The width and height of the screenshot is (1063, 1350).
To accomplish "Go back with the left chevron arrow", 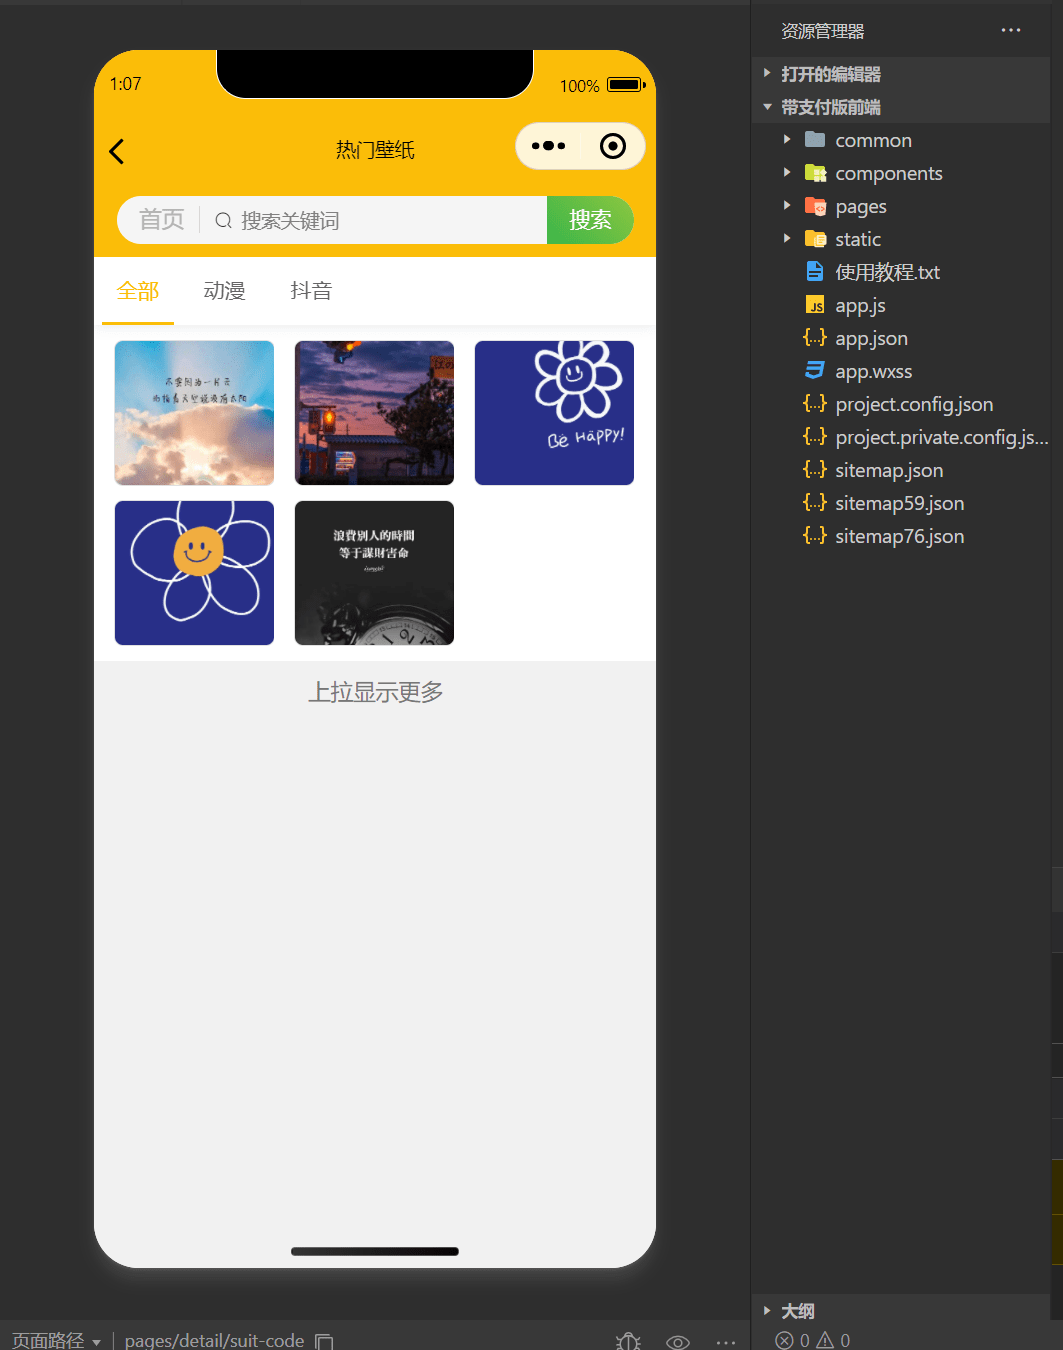I will point(116,151).
